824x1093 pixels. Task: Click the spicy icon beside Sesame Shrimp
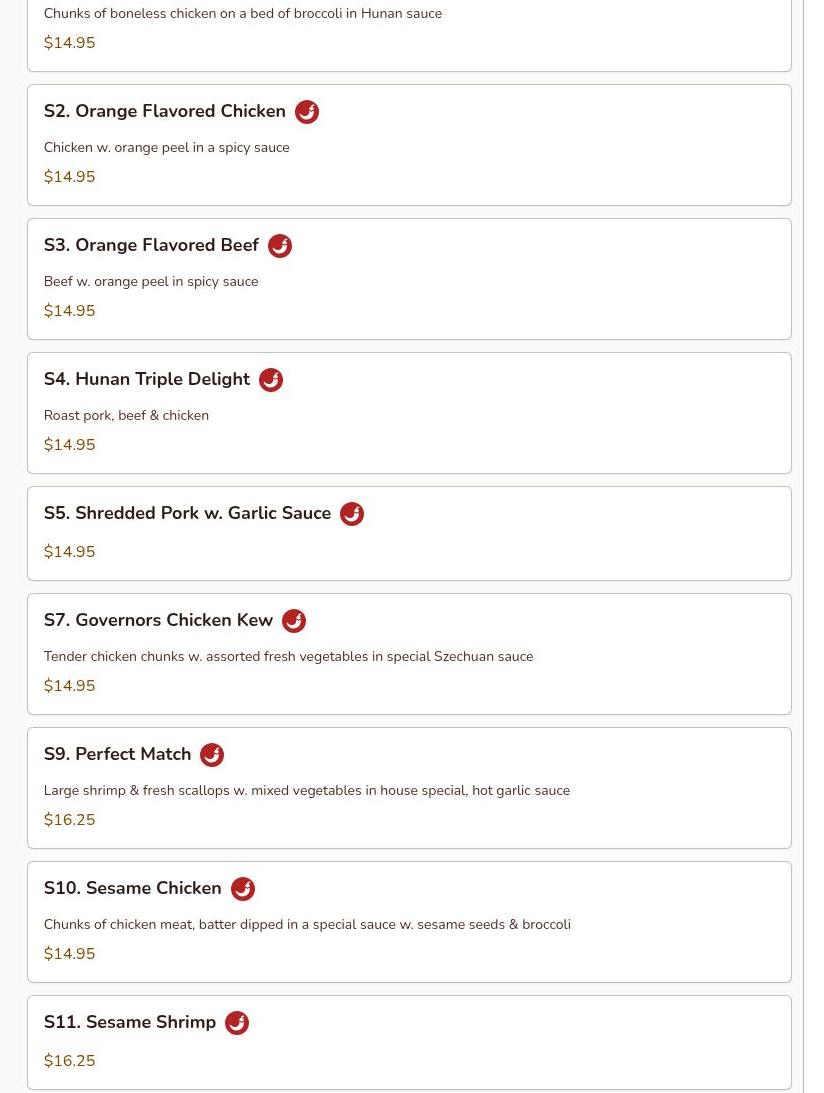coord(237,1022)
